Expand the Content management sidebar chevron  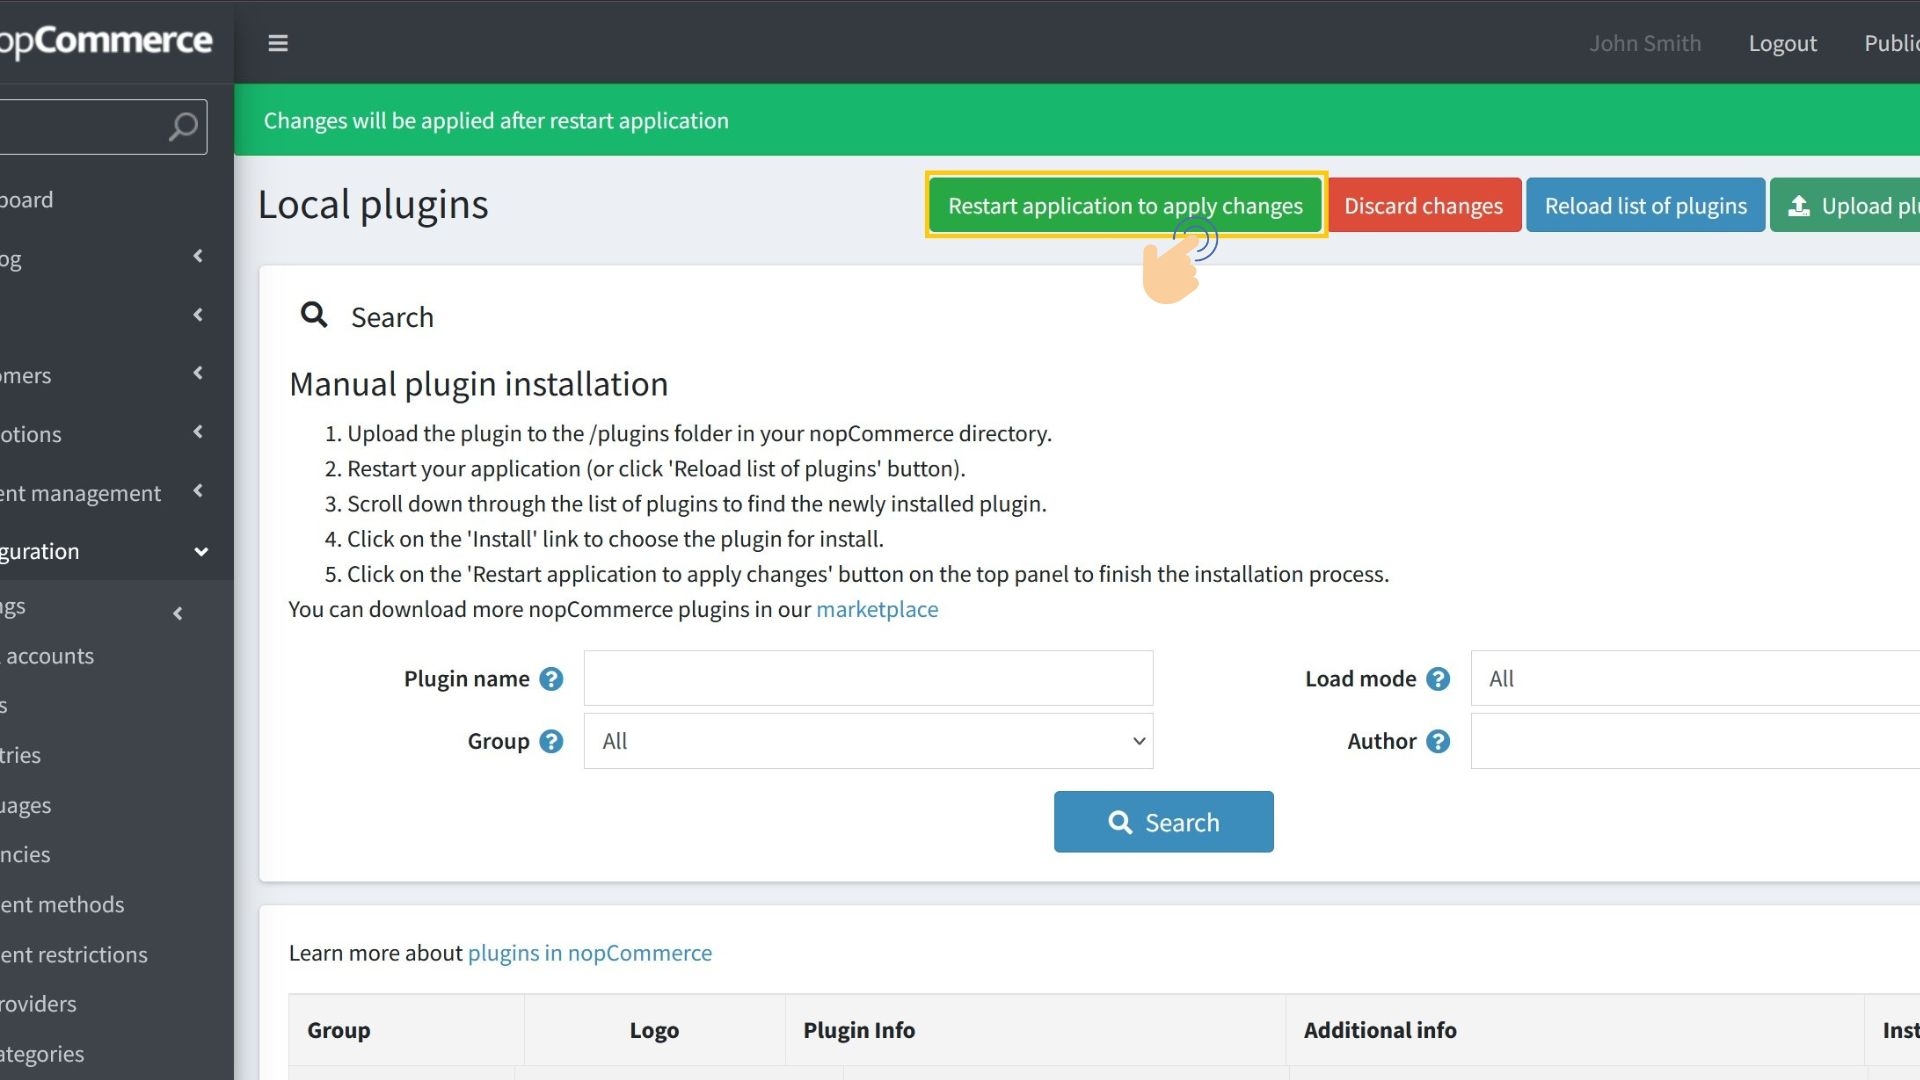pyautogui.click(x=198, y=491)
